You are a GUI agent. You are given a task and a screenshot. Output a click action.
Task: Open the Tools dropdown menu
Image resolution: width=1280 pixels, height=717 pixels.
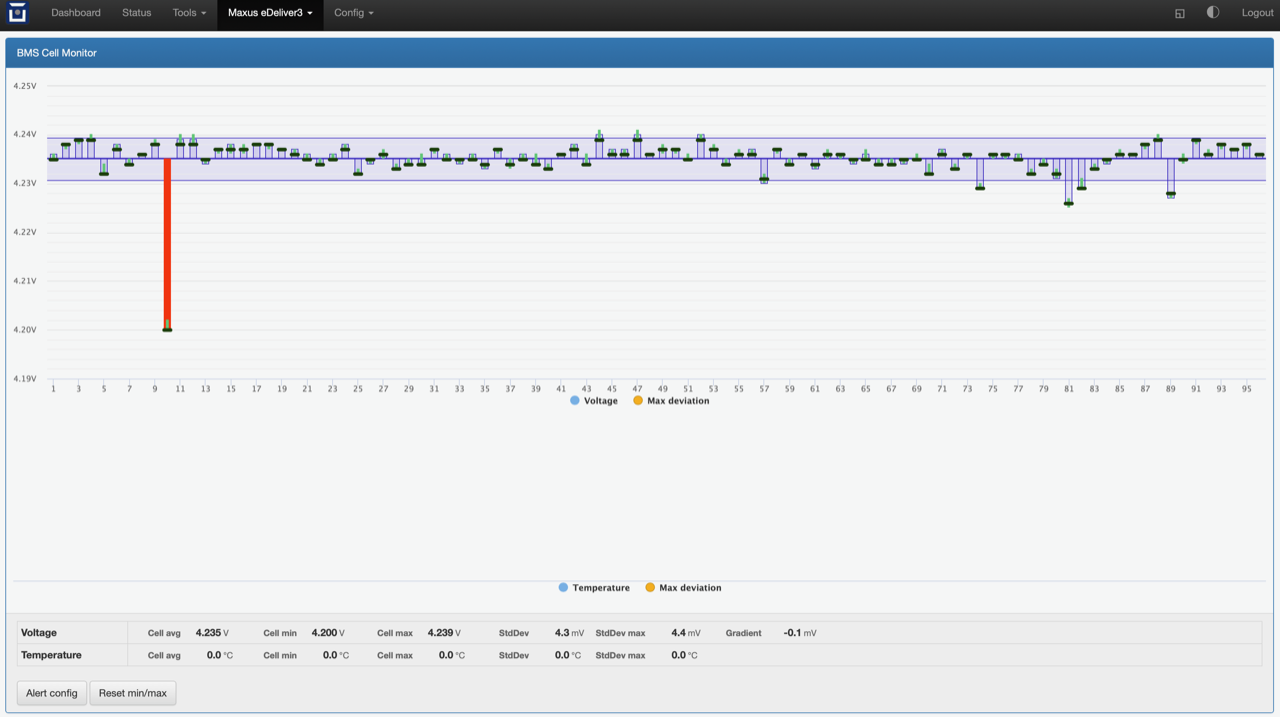189,13
